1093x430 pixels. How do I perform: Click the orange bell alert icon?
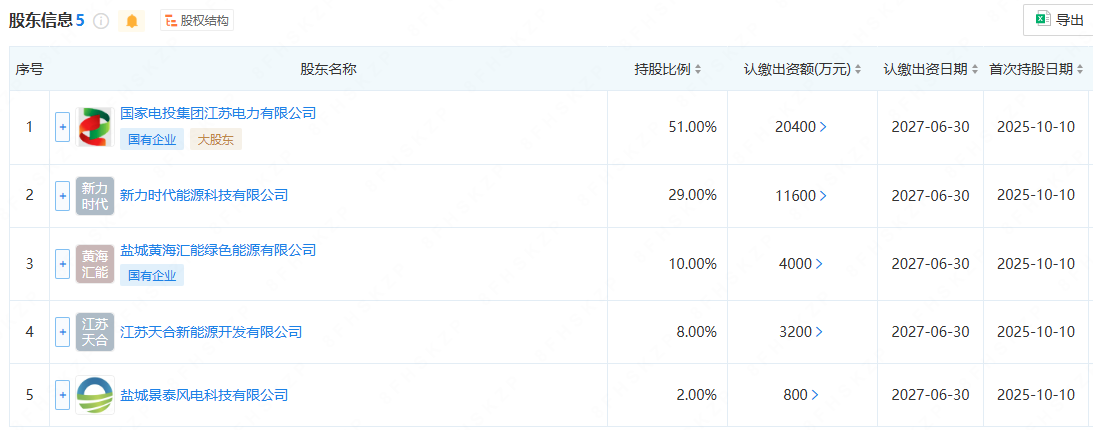tap(132, 21)
